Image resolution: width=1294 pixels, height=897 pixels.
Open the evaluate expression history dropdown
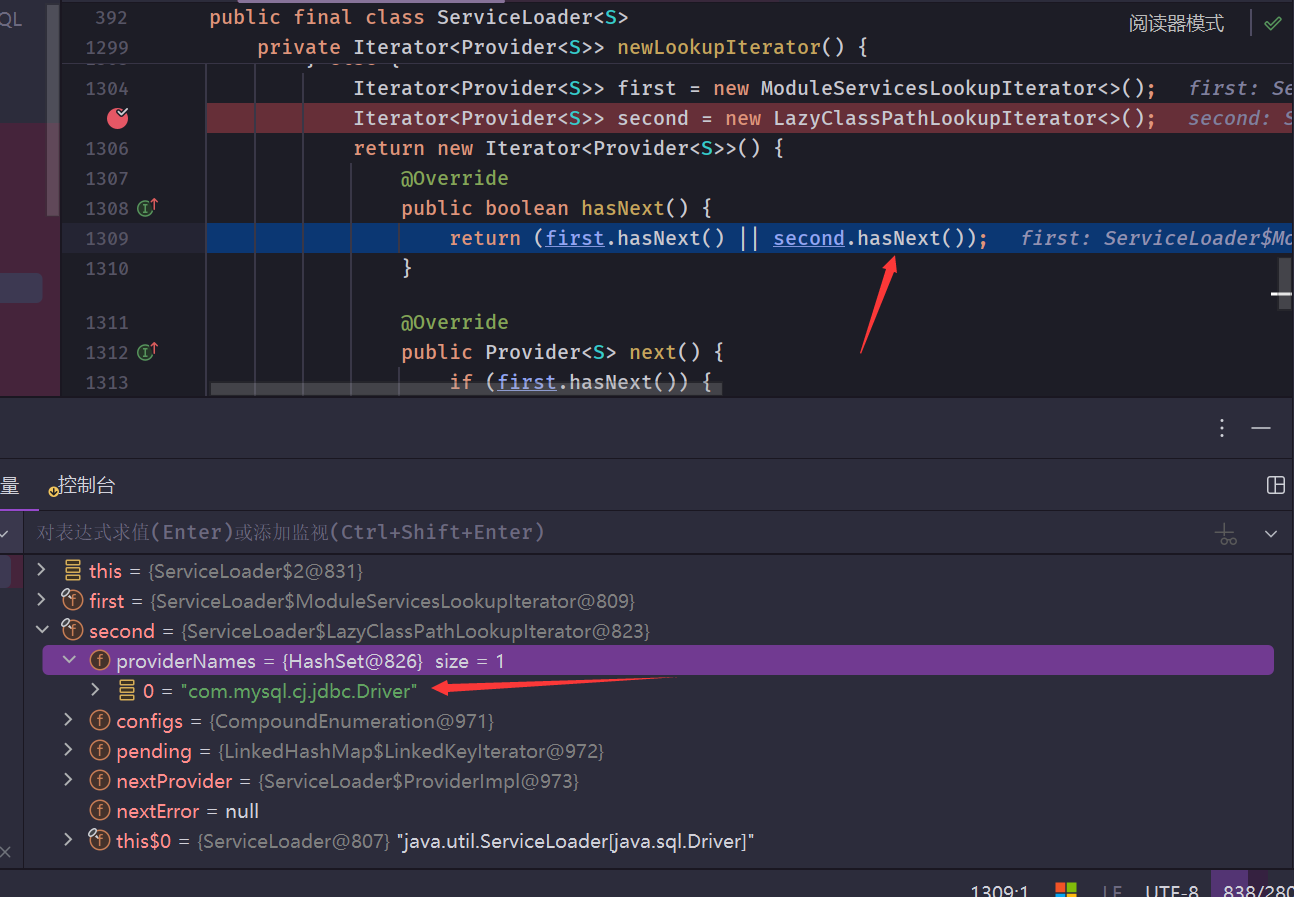click(x=1271, y=533)
